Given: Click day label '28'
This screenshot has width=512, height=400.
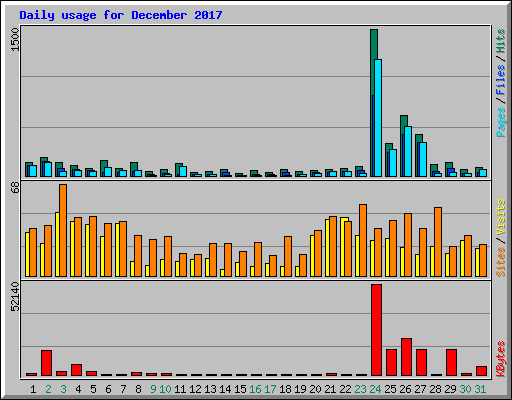Looking at the screenshot, I should tap(435, 389).
